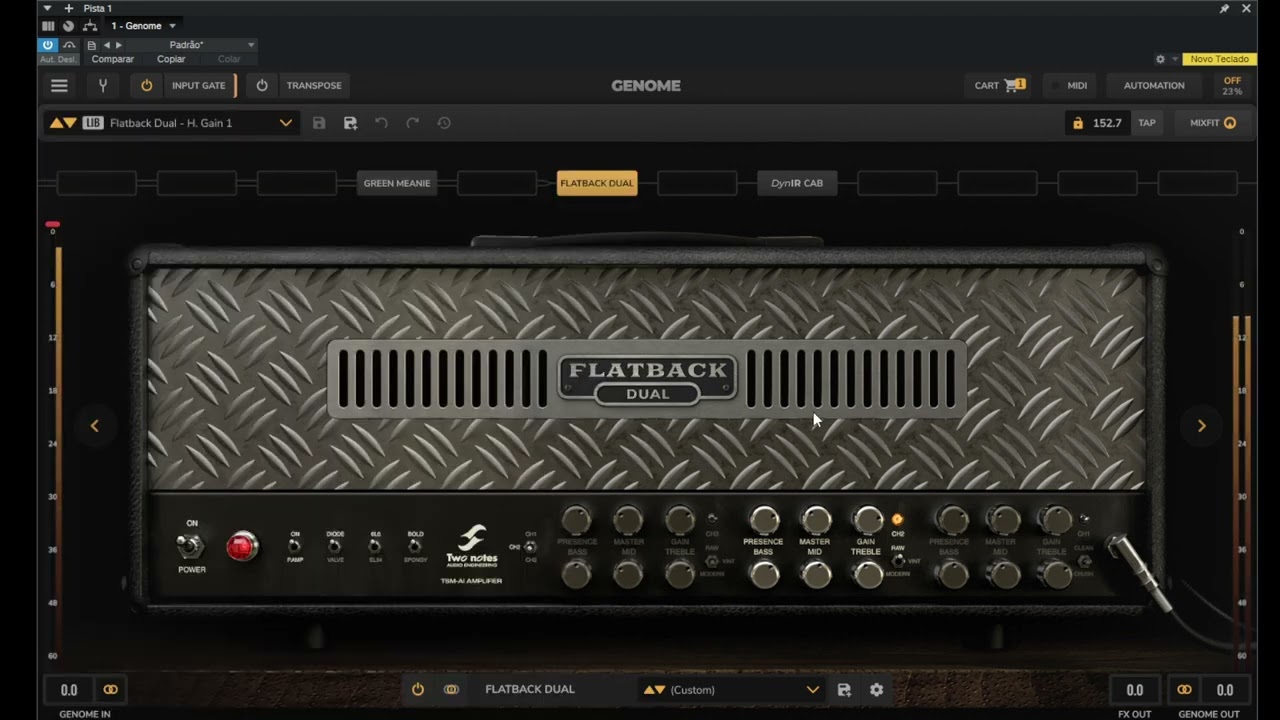
Task: Click the preset up/down arrows icon in the top bar
Action: (63, 123)
